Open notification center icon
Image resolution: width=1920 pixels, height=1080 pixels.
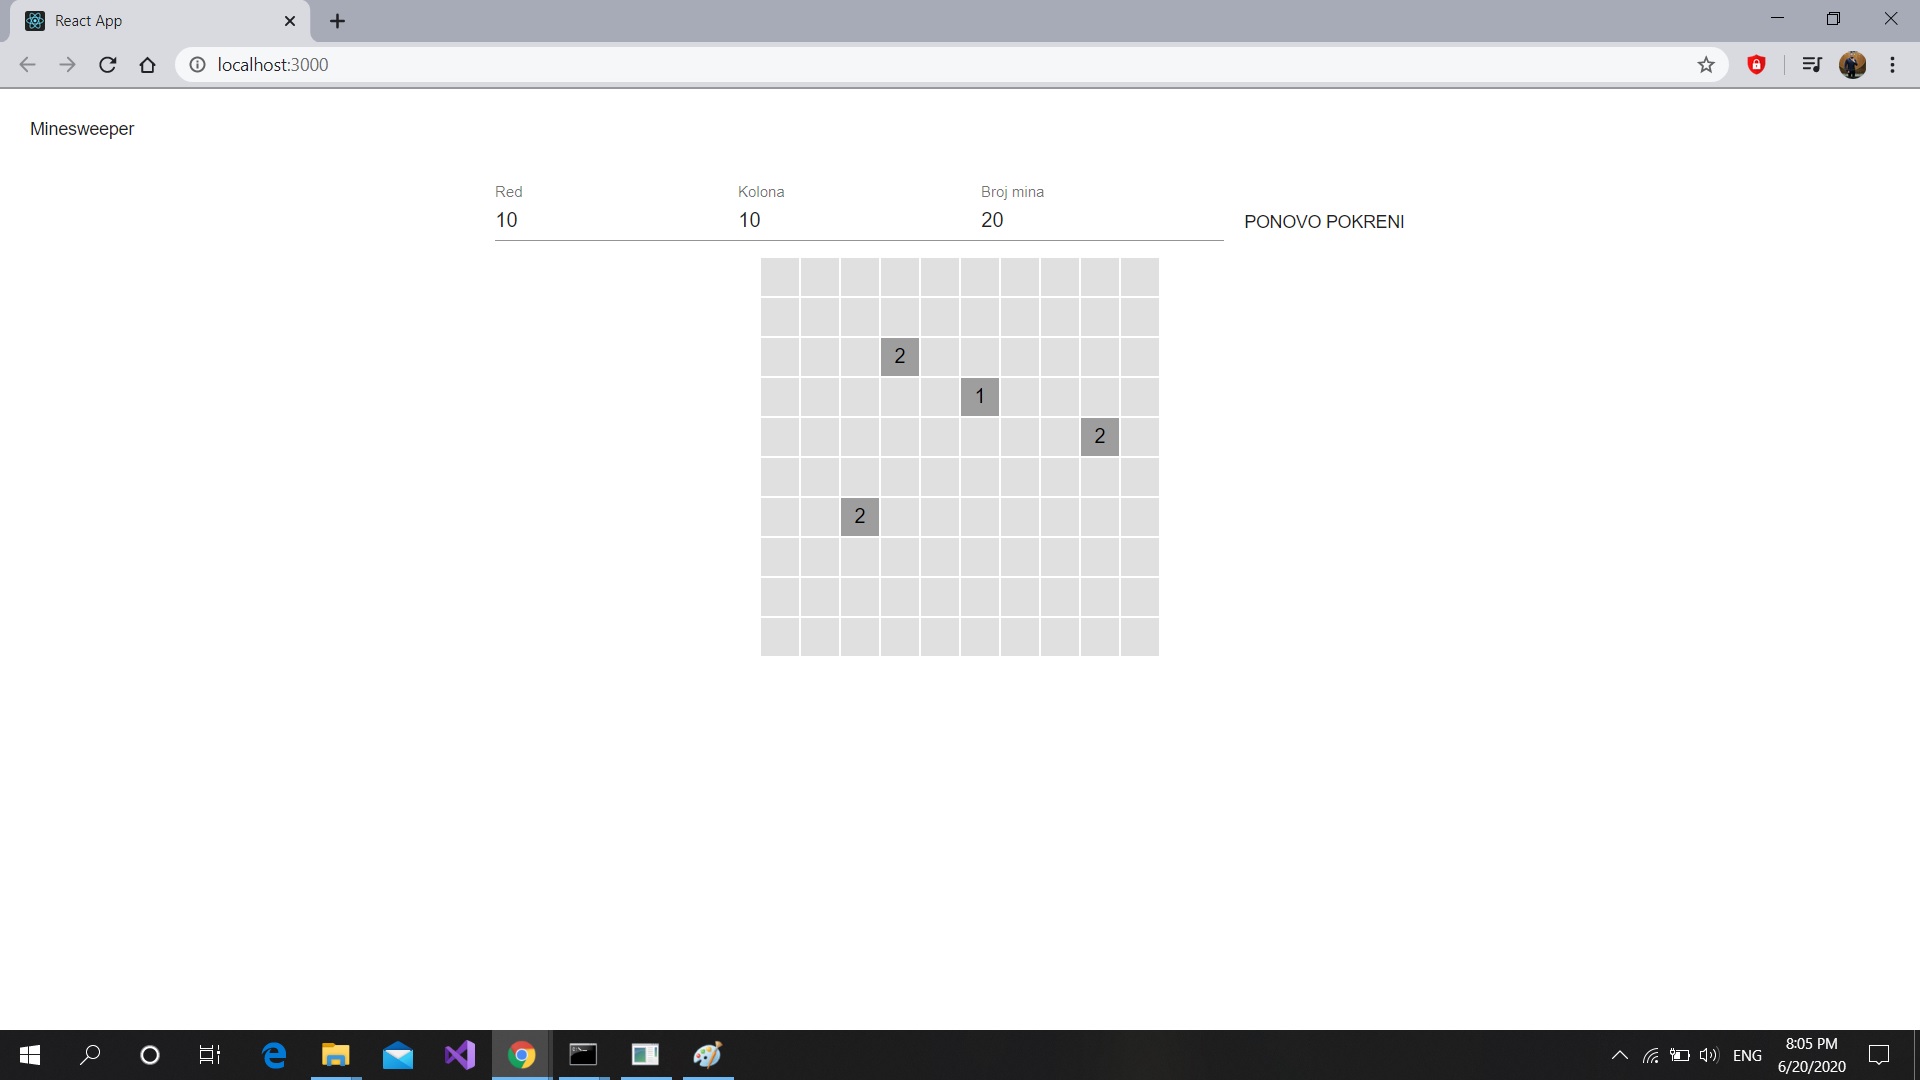(1879, 1055)
